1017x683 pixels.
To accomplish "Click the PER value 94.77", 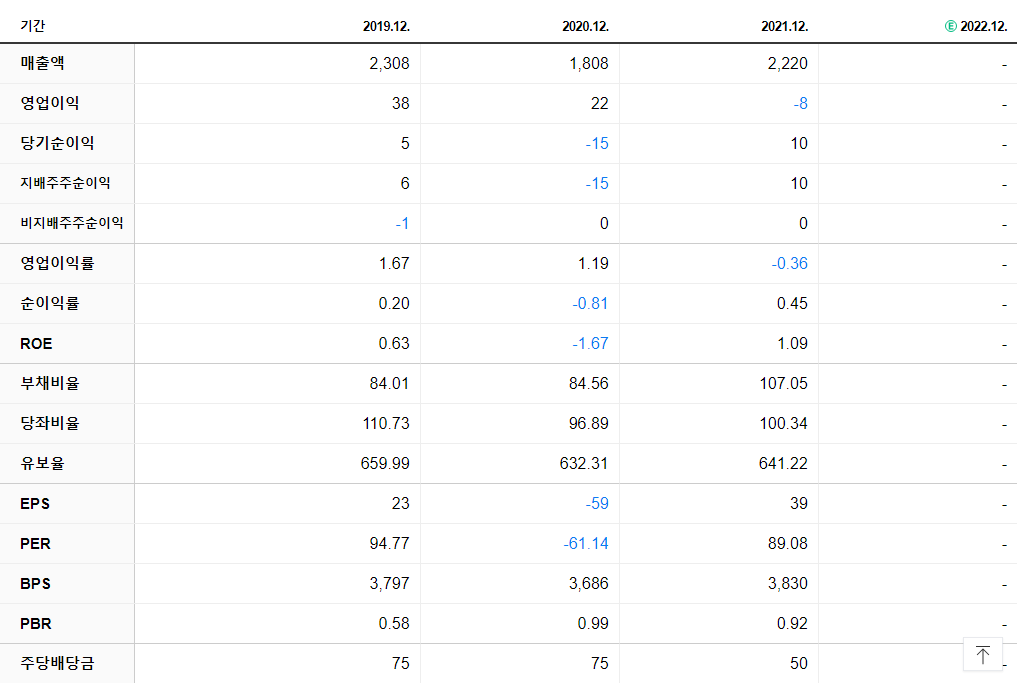I will (389, 544).
